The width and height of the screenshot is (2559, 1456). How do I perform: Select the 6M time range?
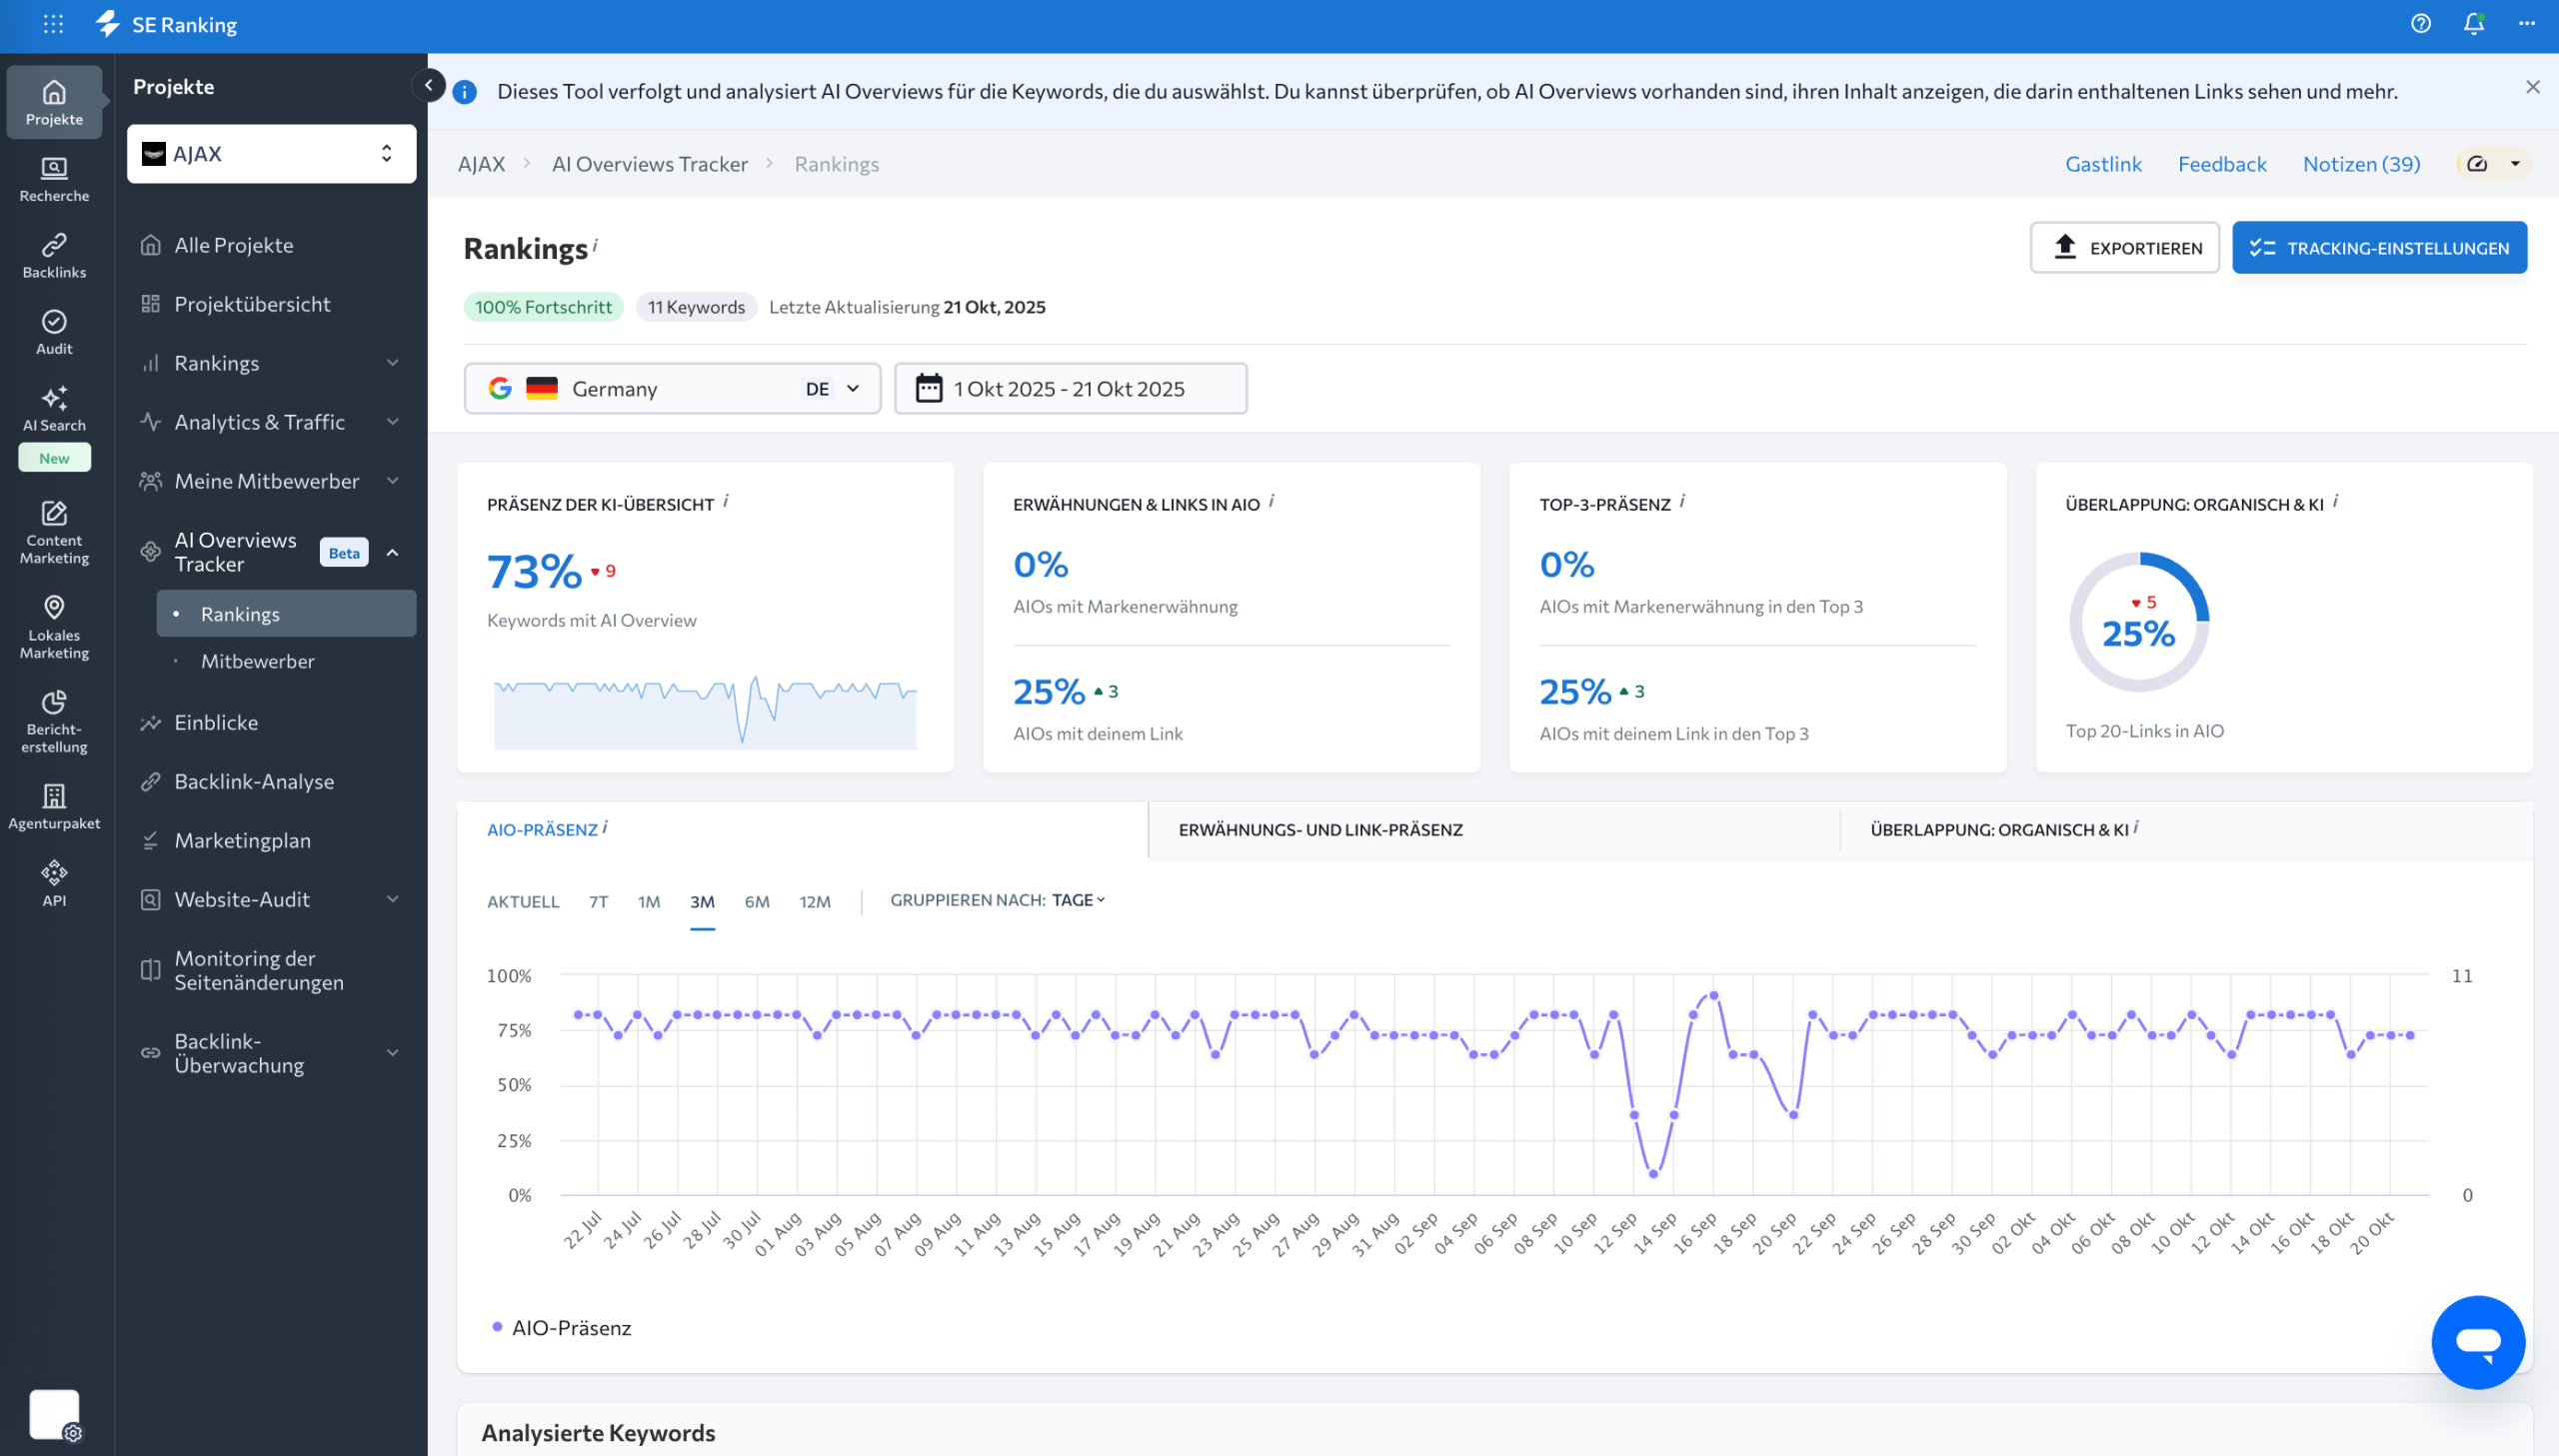(x=756, y=901)
